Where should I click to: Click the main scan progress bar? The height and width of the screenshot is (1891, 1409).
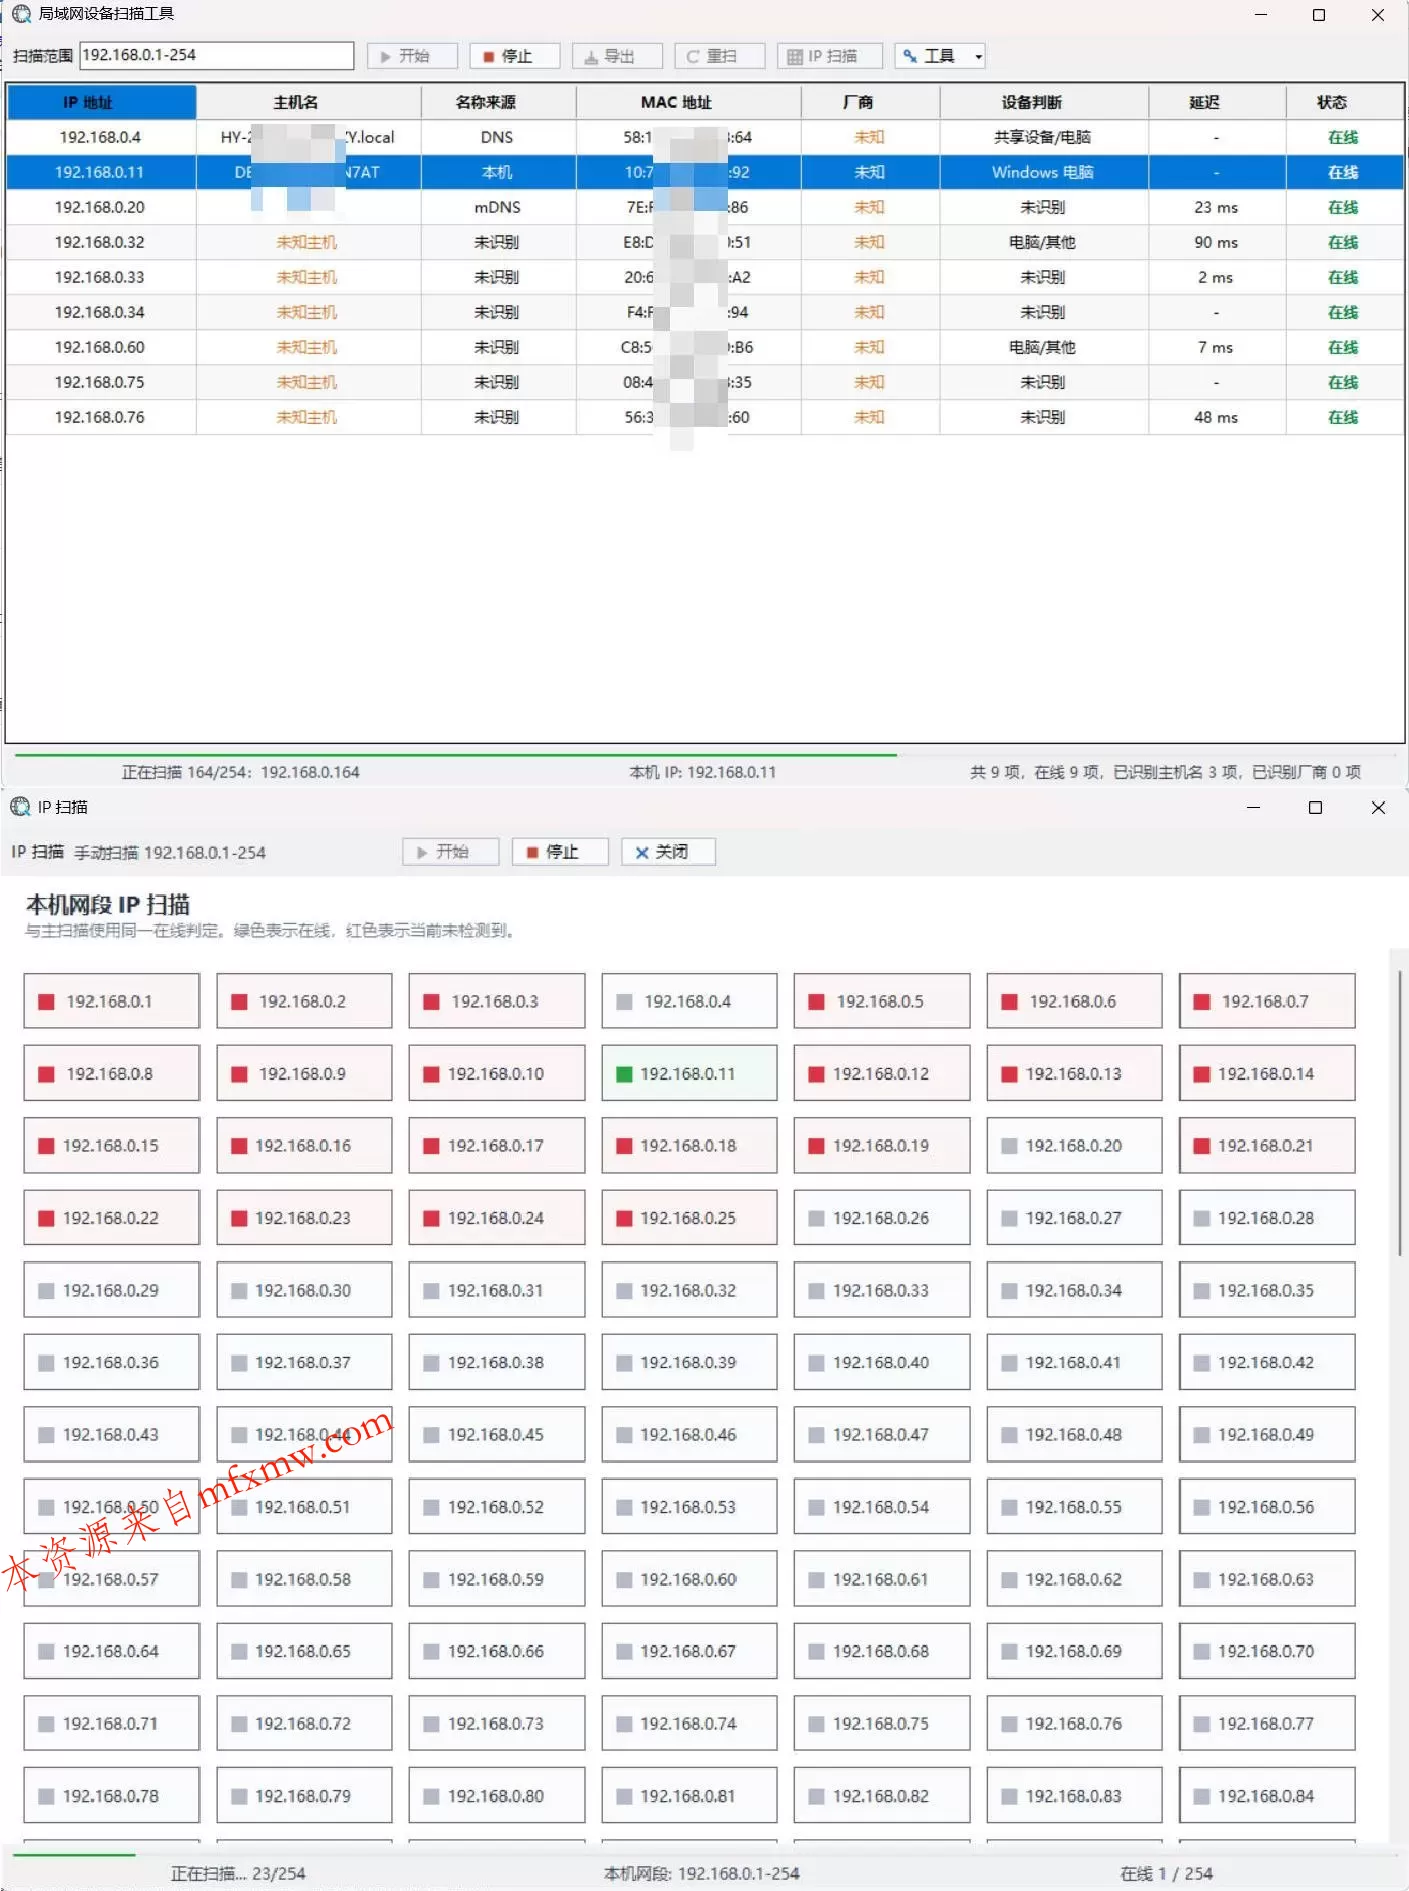[705, 754]
